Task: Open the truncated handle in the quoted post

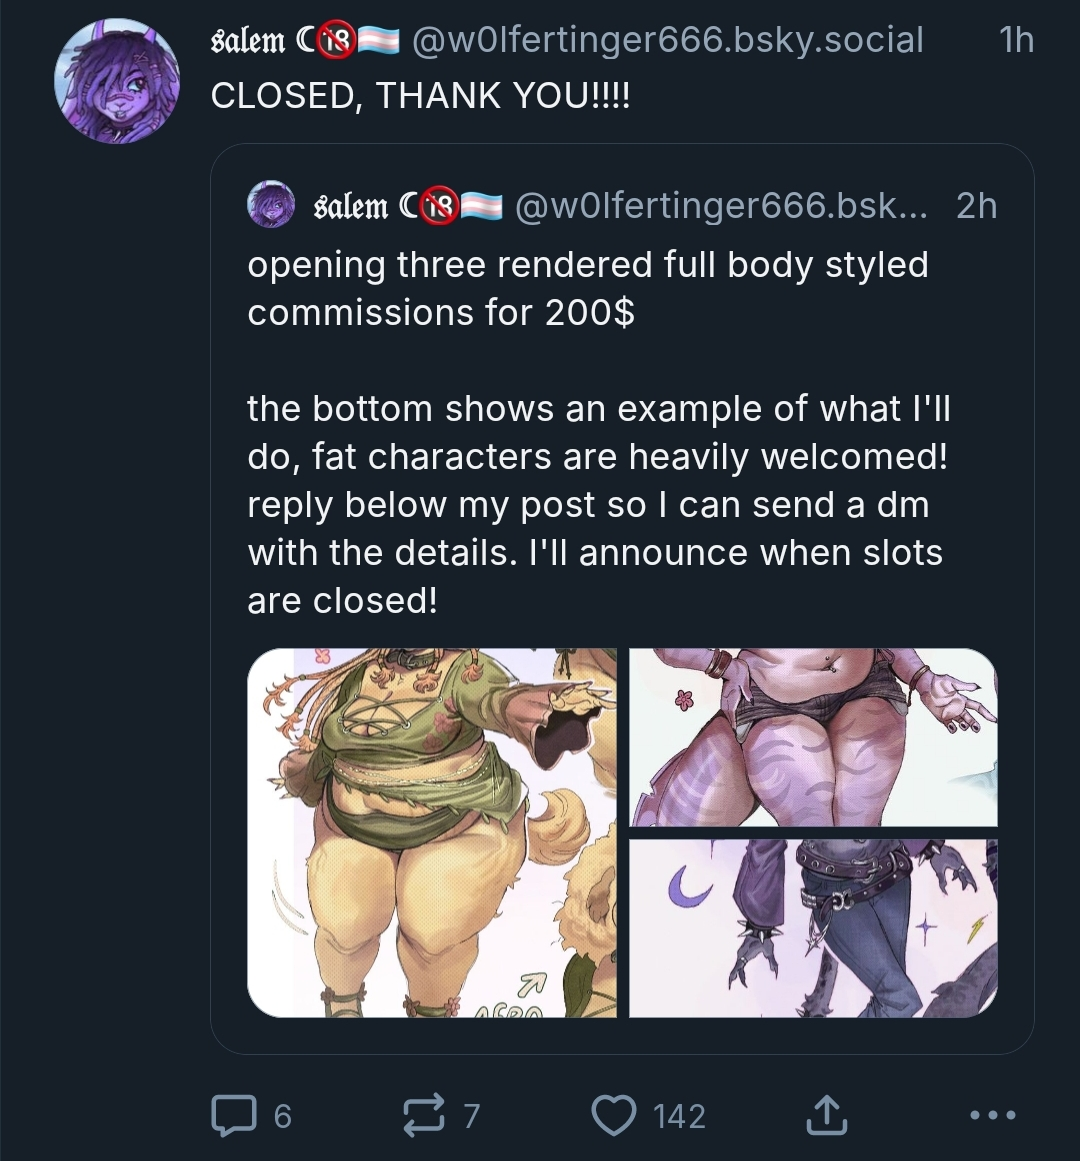Action: [x=721, y=206]
